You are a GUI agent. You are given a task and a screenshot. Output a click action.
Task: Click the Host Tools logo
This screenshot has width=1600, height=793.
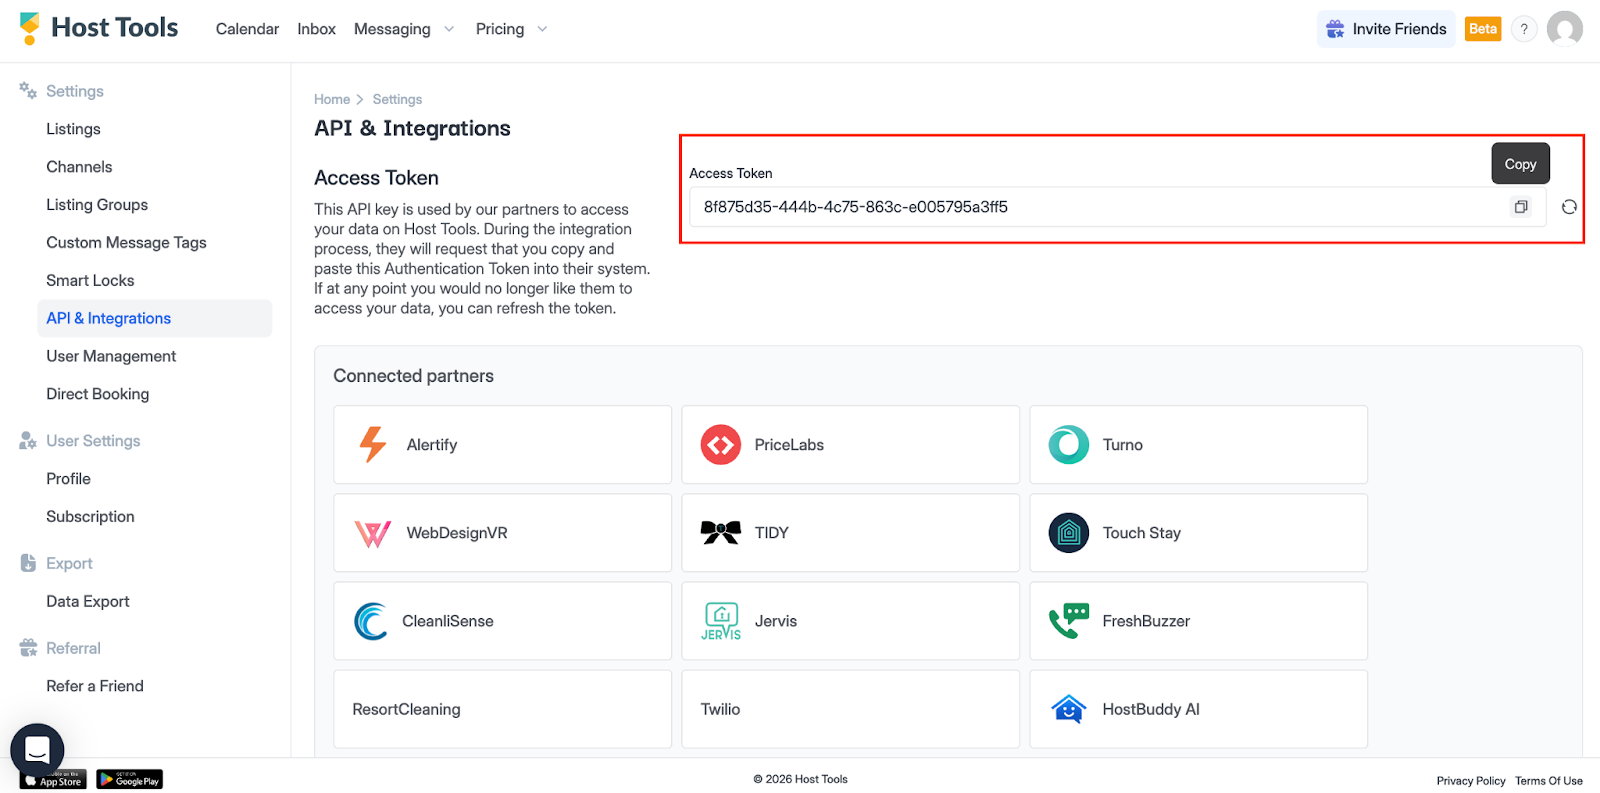[x=99, y=28]
